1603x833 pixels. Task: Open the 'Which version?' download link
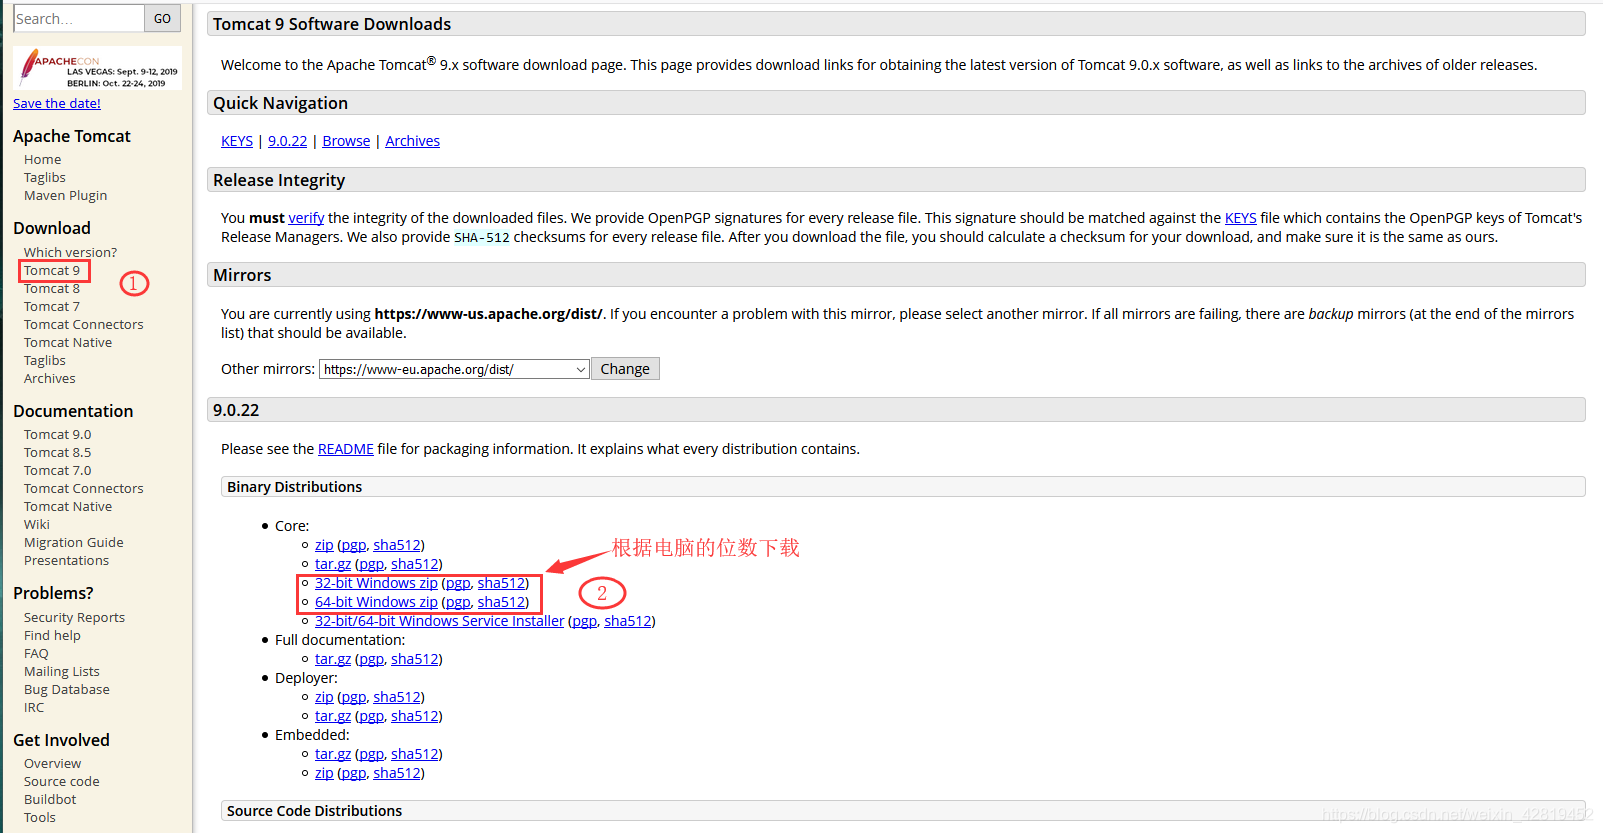click(x=71, y=253)
